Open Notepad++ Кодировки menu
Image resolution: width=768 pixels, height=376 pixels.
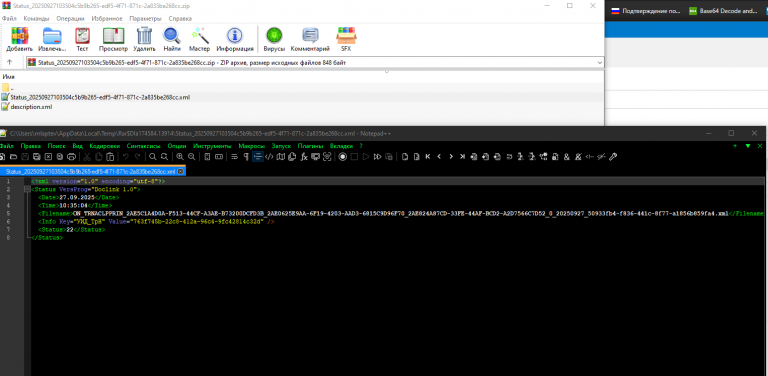point(105,146)
